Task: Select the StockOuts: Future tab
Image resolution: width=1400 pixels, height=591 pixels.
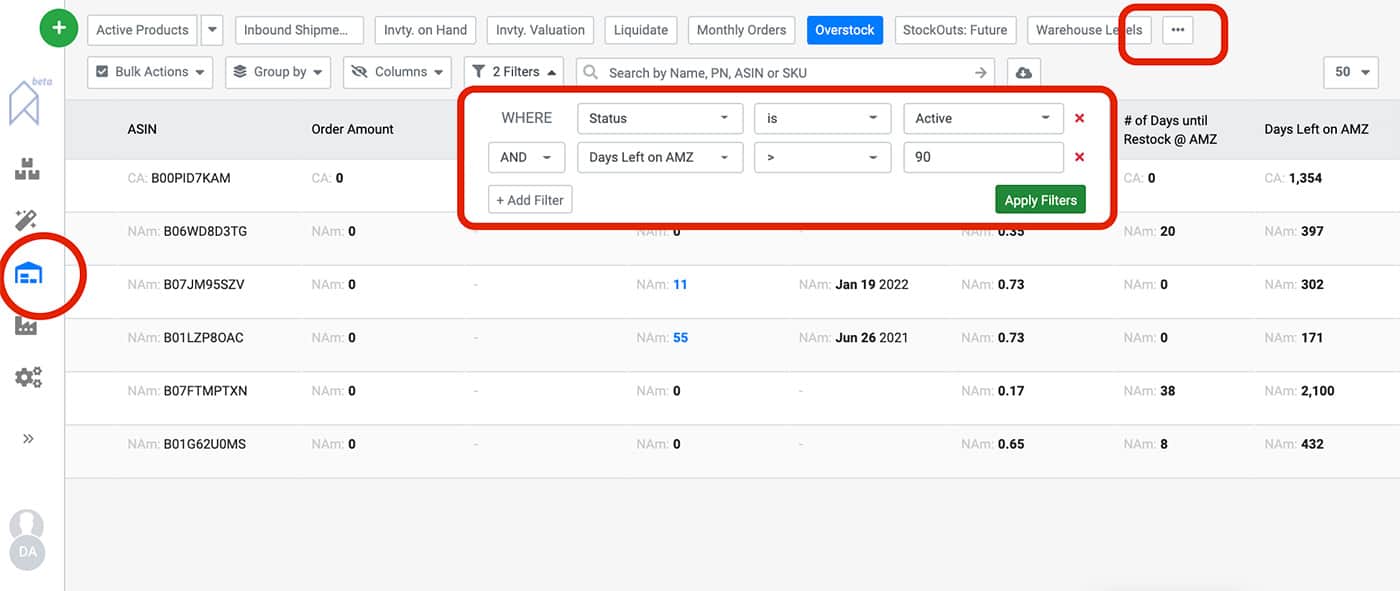Action: [955, 29]
